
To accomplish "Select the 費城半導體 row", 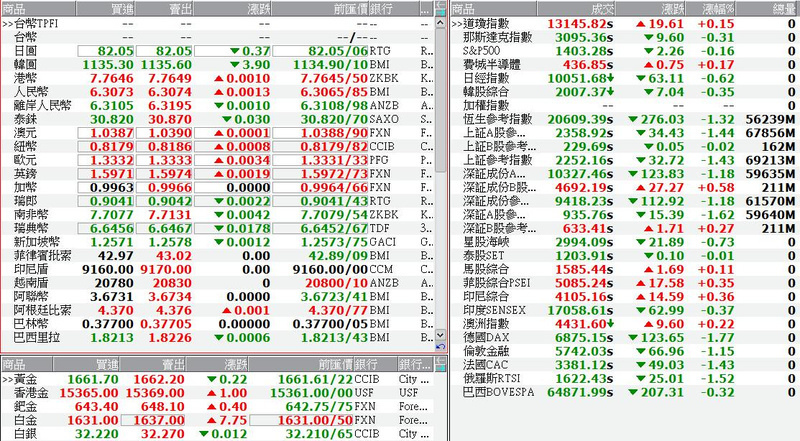I will click(x=625, y=64).
